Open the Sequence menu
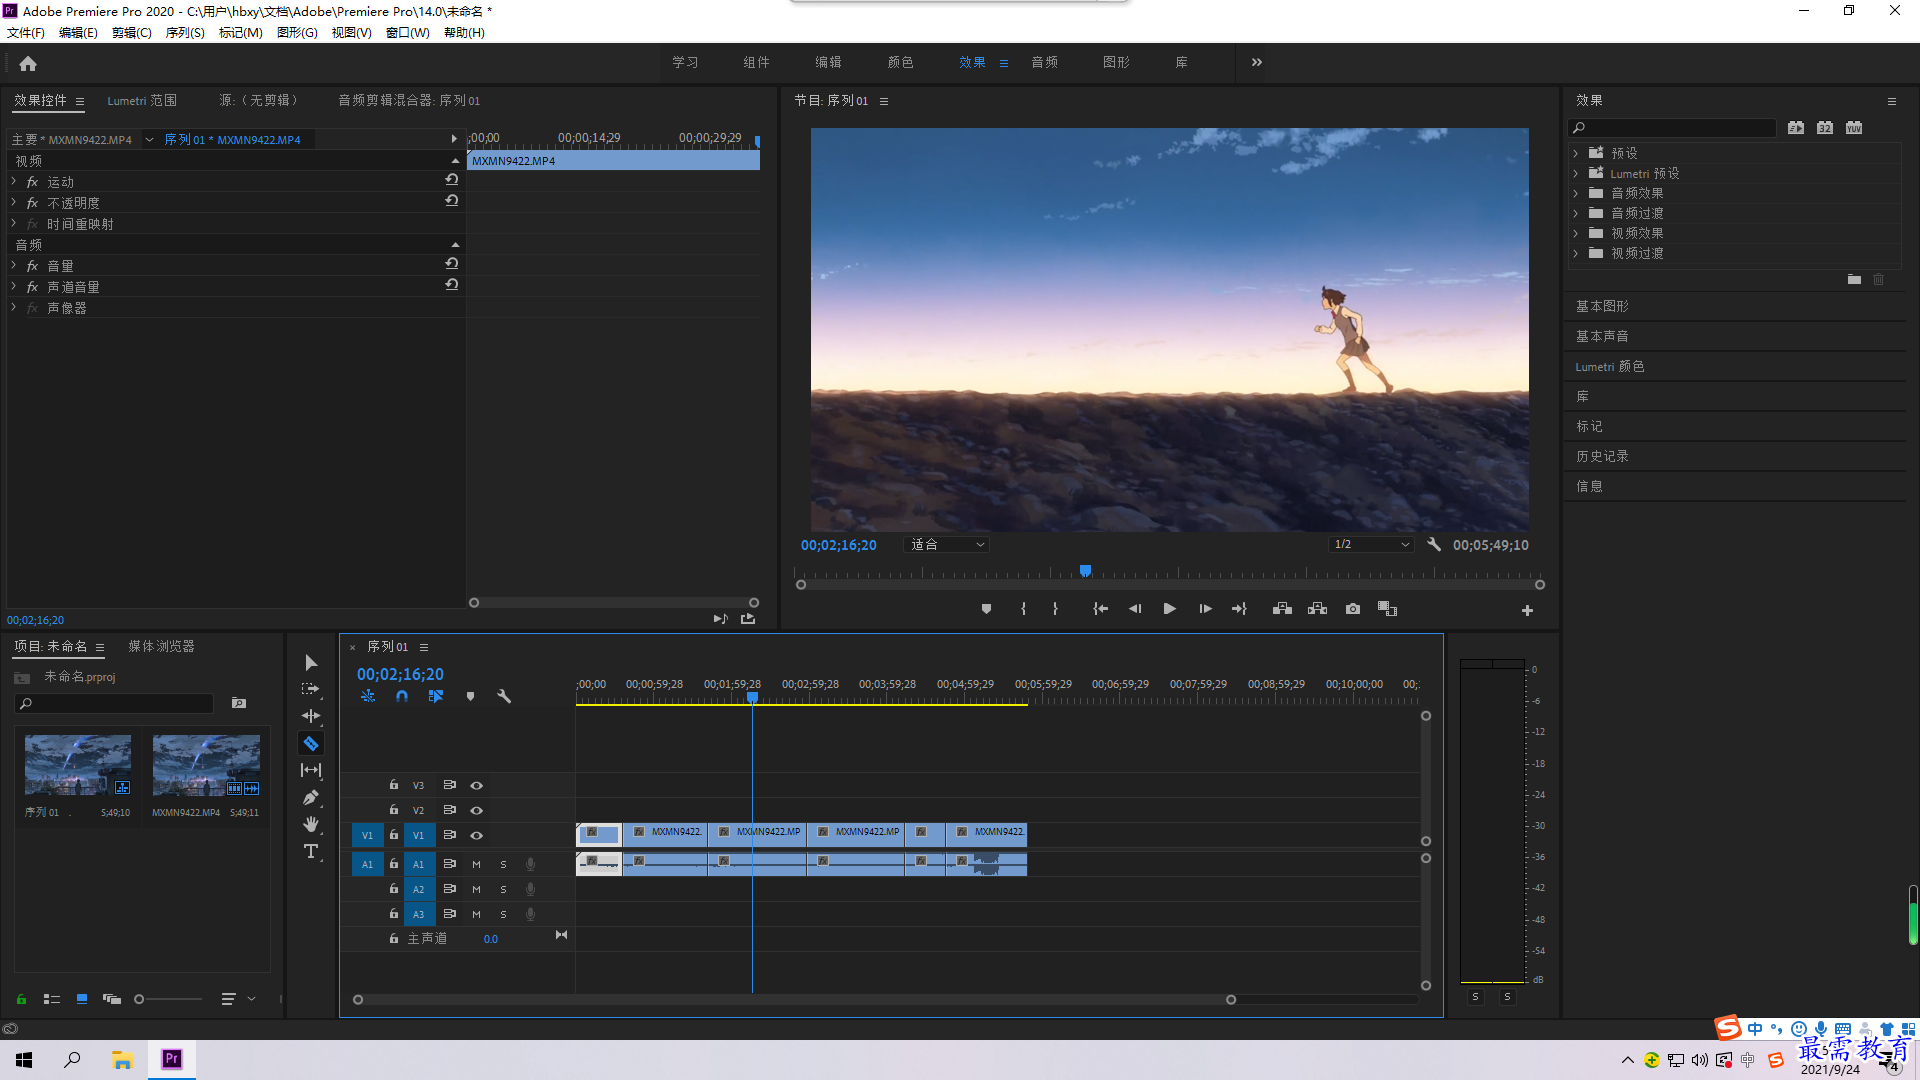1920x1080 pixels. [185, 33]
